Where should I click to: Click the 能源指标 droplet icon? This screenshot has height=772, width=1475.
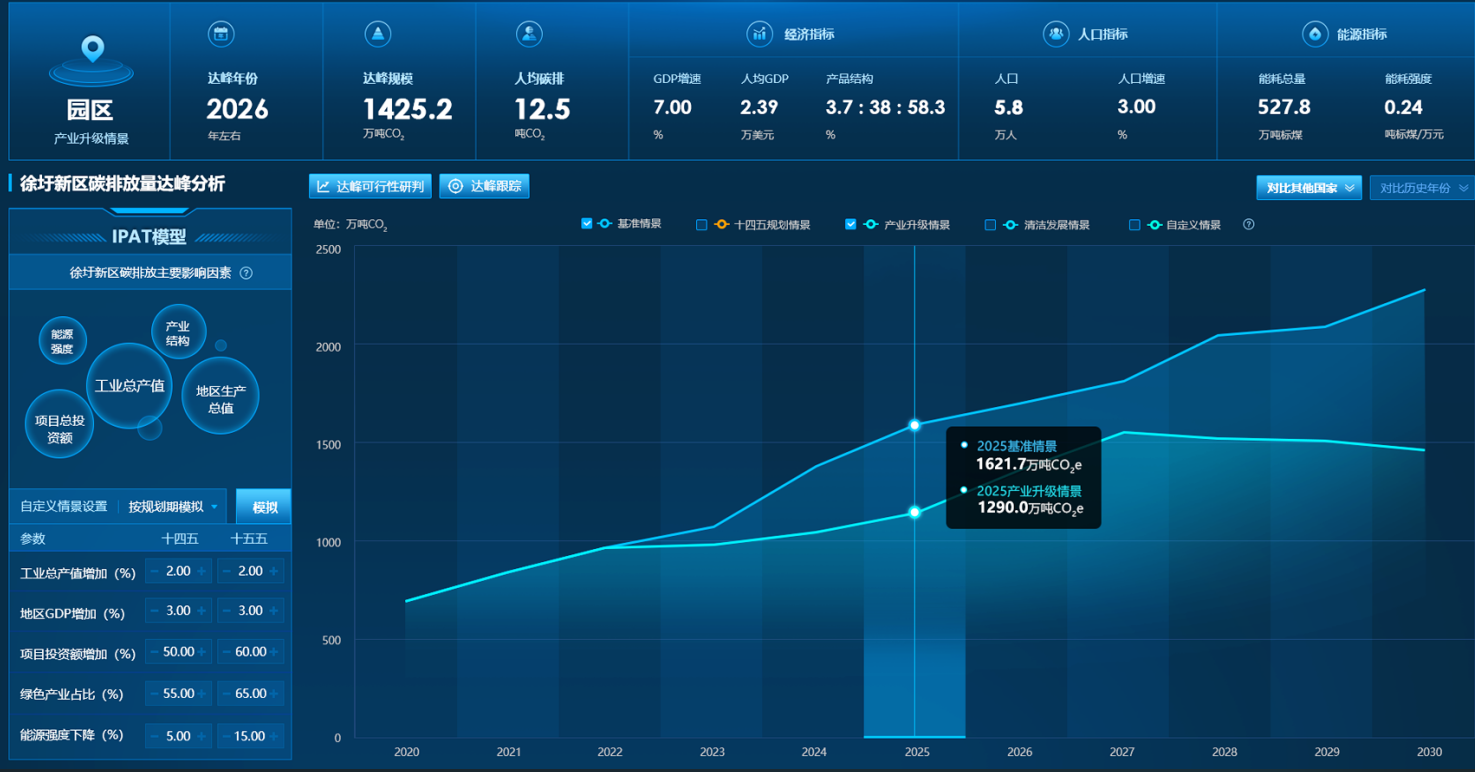point(1314,34)
